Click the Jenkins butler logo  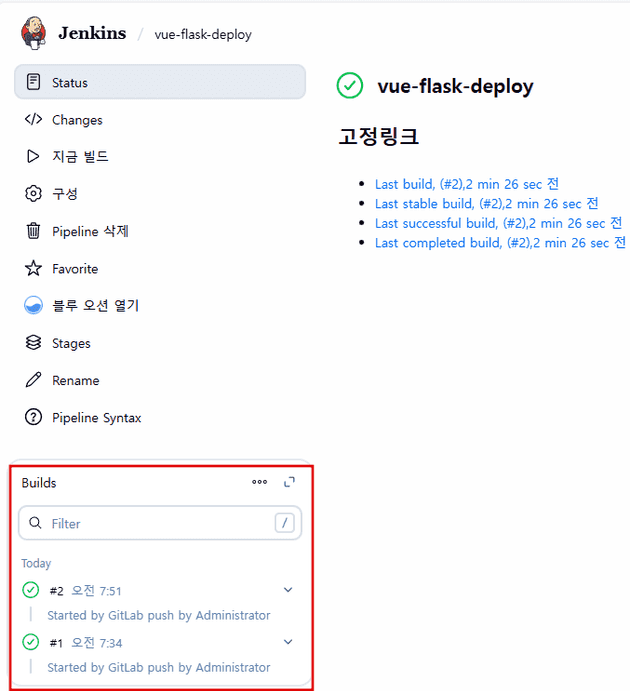(x=33, y=33)
